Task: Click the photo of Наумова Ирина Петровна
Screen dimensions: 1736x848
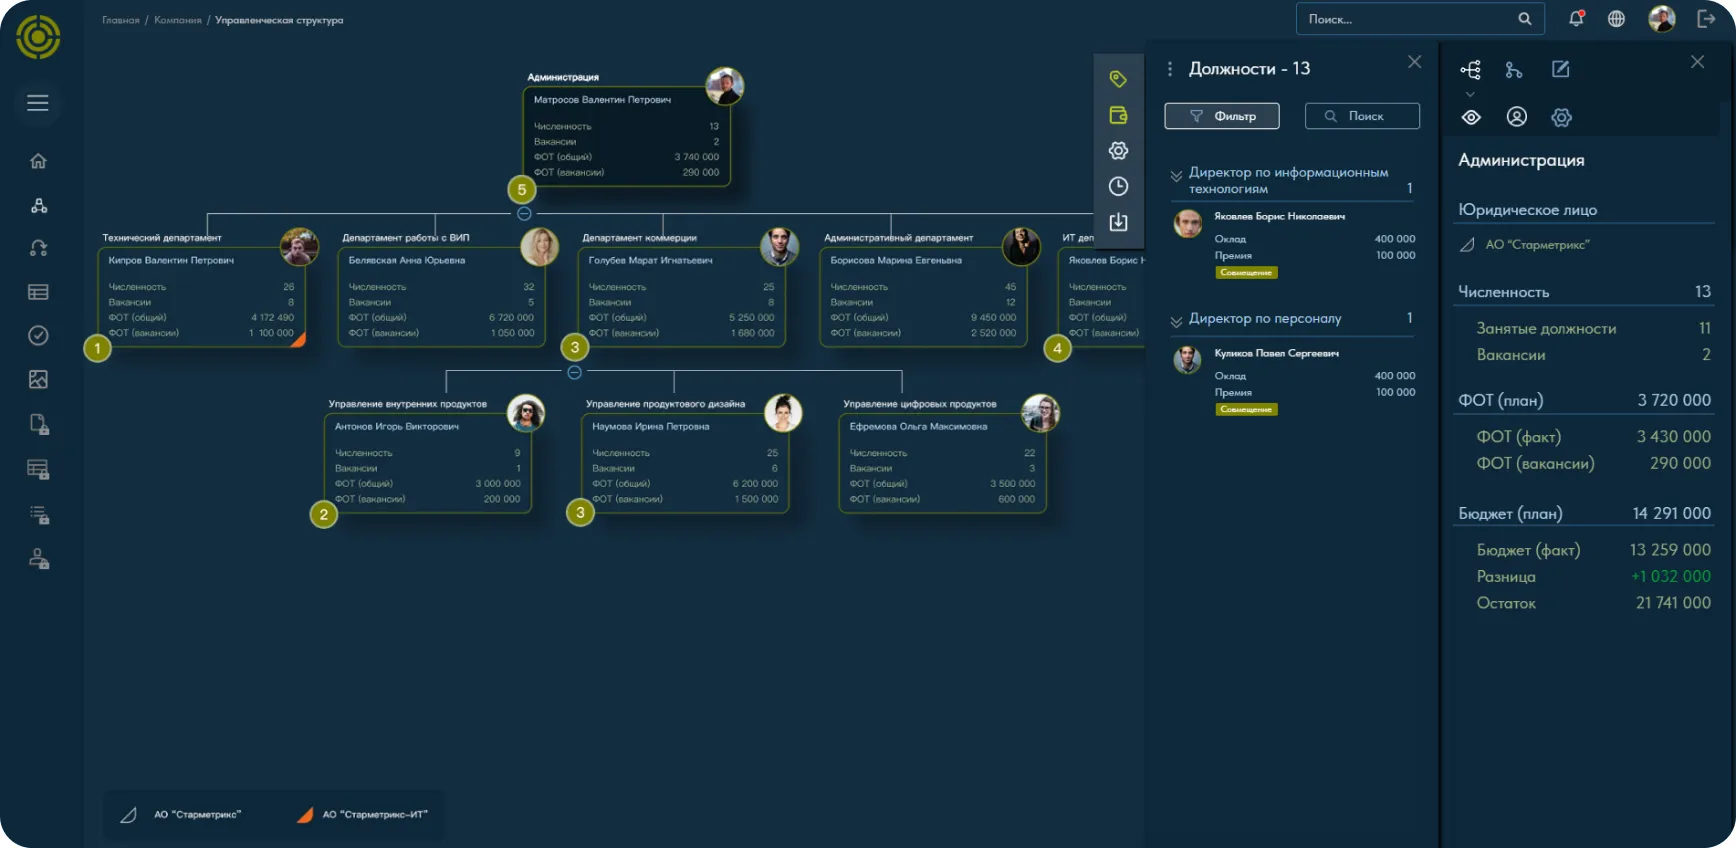Action: [x=783, y=412]
